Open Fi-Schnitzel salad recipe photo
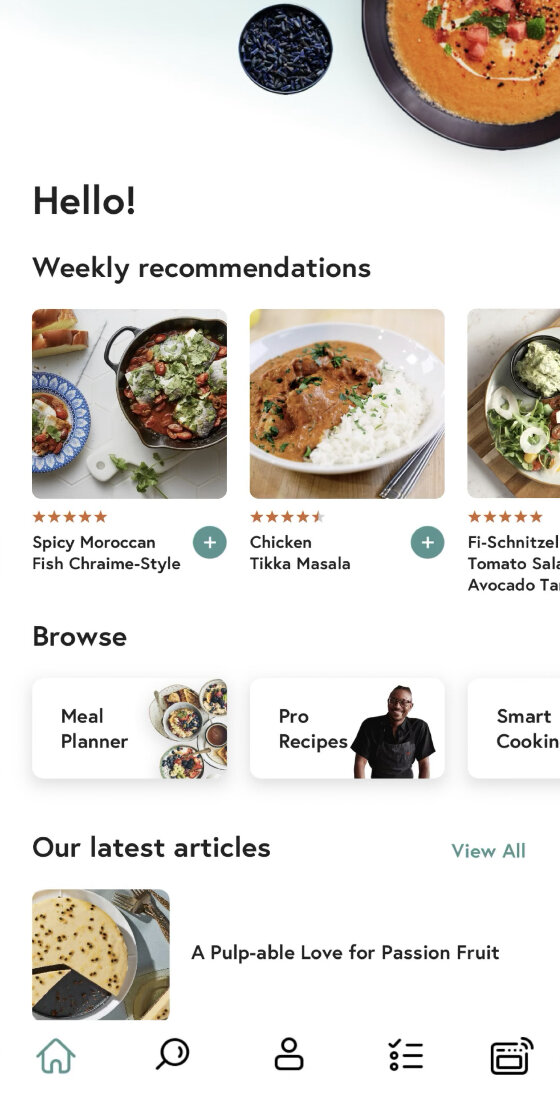The height and width of the screenshot is (1116, 560). pyautogui.click(x=514, y=404)
